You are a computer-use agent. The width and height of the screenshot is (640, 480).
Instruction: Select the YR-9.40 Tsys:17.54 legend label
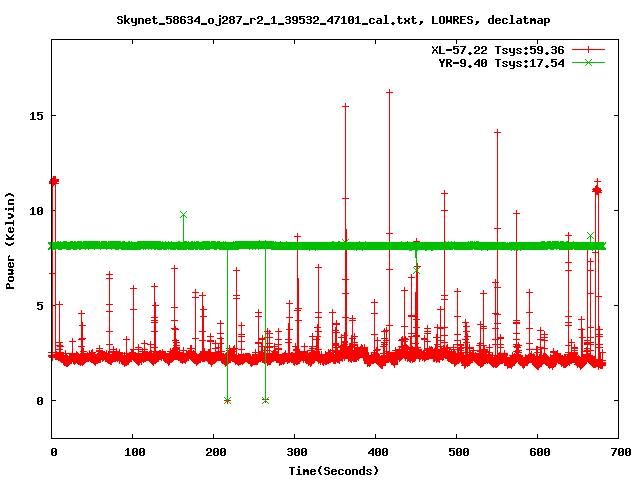coord(501,63)
